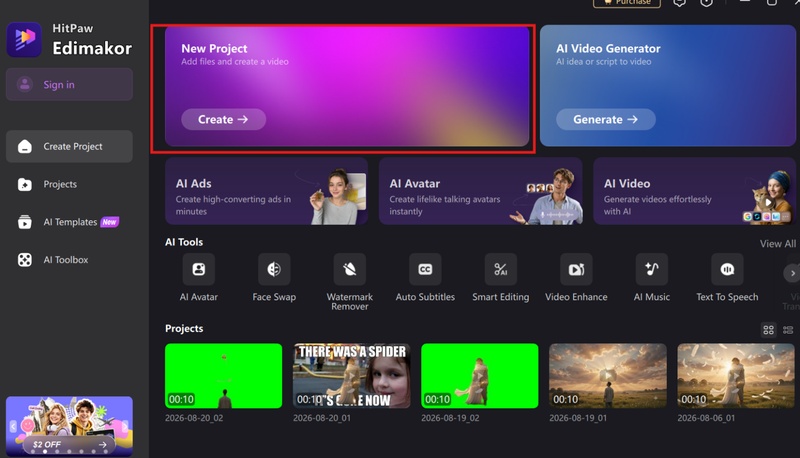800x458 pixels.
Task: Open the AI Avatar tool icon
Action: click(x=198, y=269)
